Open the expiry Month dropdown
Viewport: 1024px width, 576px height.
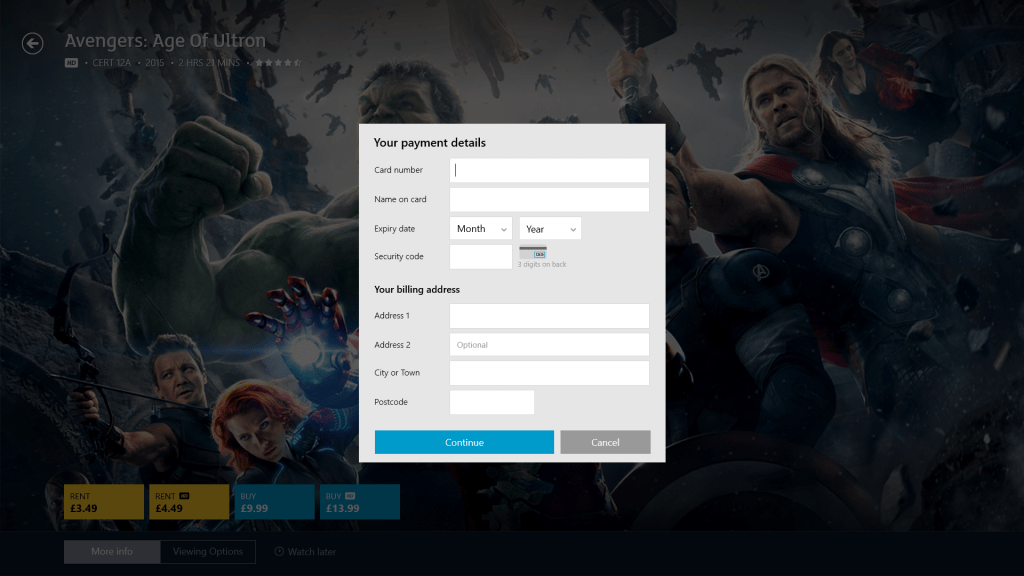(x=481, y=229)
